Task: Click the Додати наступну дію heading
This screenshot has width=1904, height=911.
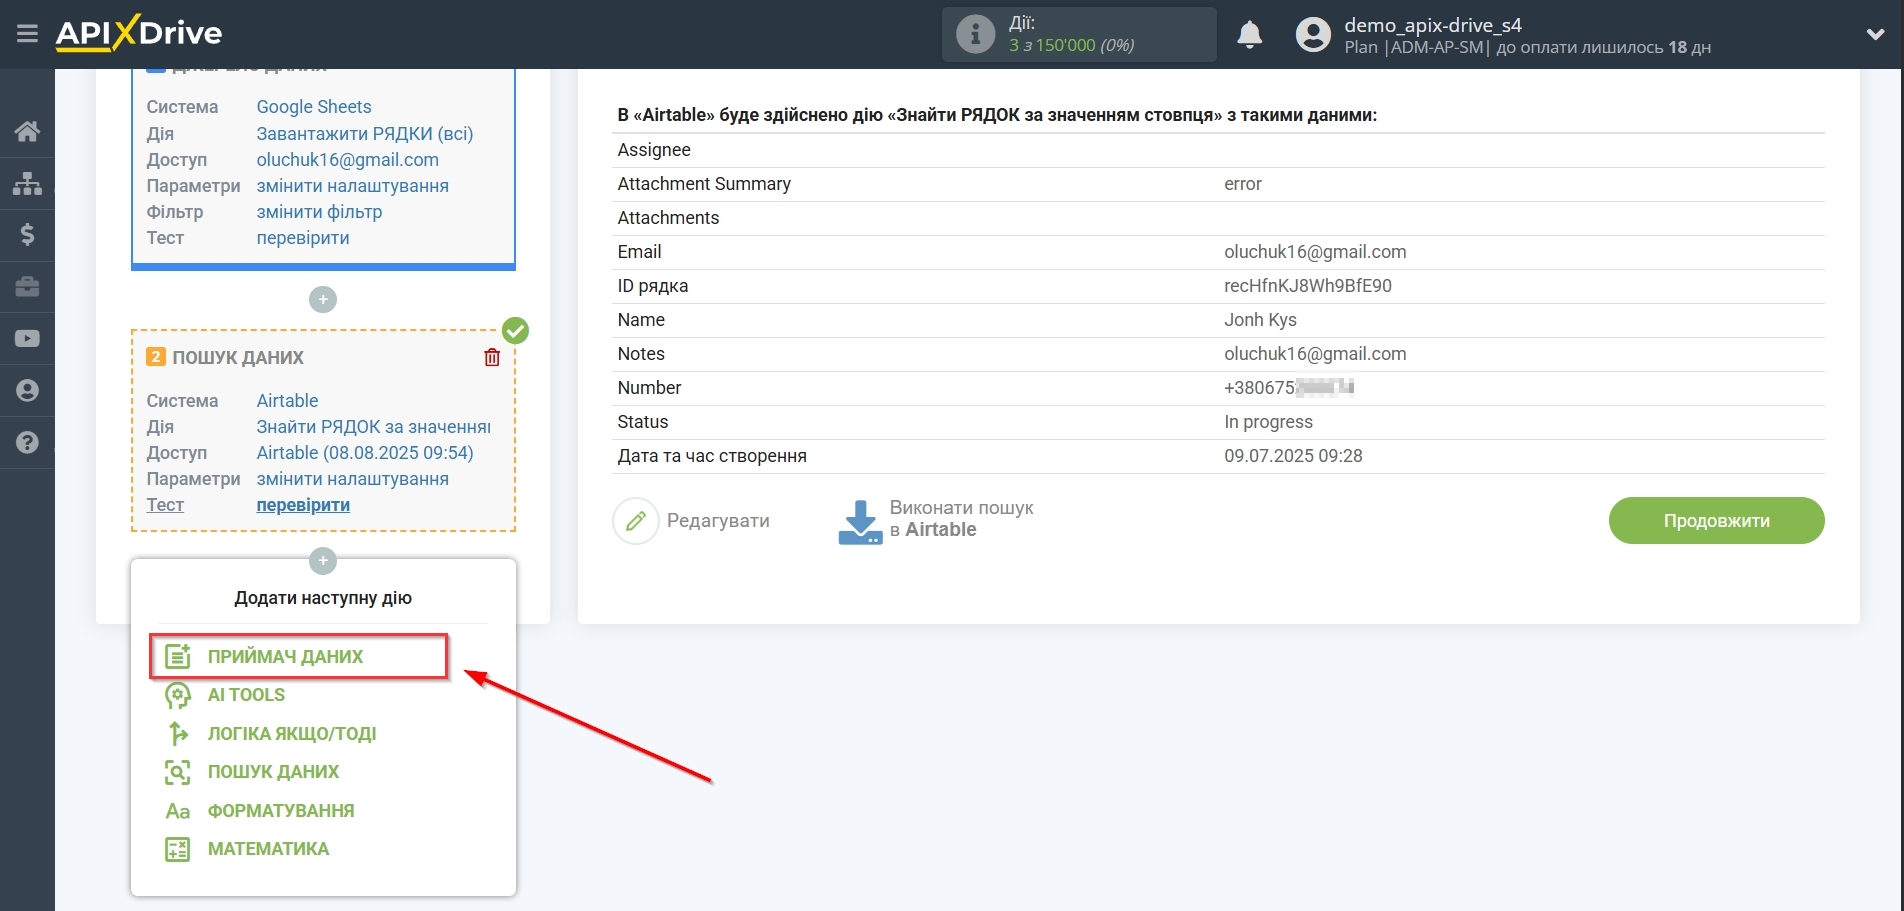Action: point(323,598)
